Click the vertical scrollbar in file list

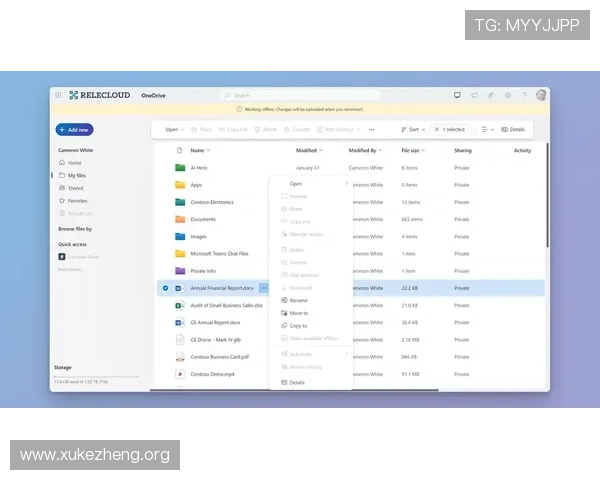[547, 195]
